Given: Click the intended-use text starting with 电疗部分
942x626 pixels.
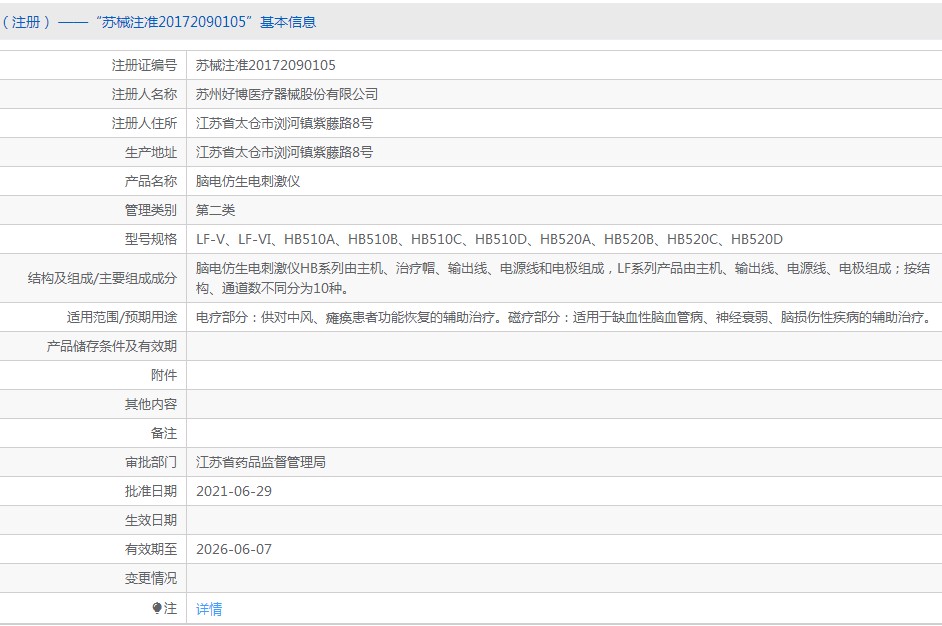Looking at the screenshot, I should pyautogui.click(x=564, y=317).
